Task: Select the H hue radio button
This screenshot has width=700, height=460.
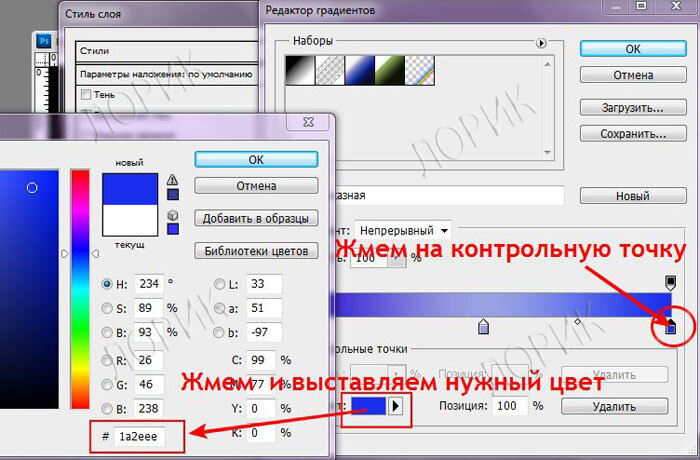Action: pos(107,284)
